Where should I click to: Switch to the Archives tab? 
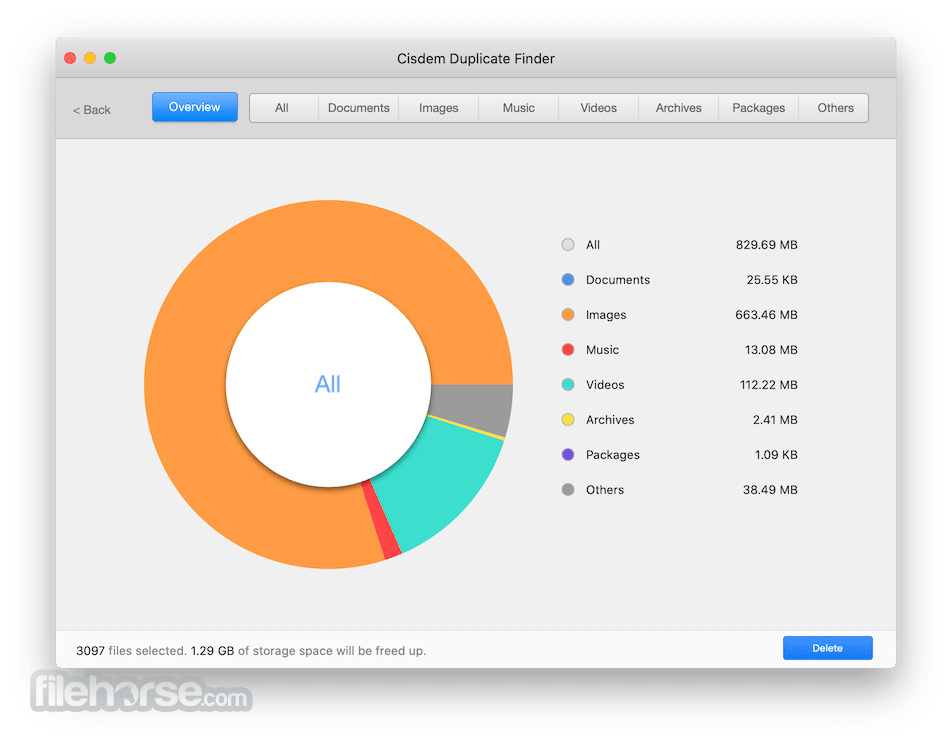pos(678,108)
